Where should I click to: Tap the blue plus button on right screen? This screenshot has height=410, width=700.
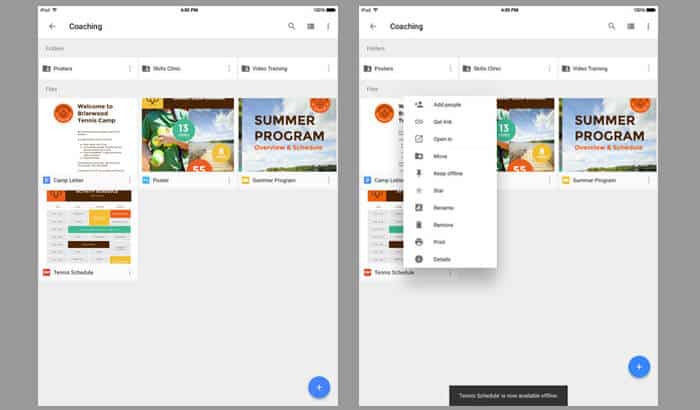[x=639, y=367]
